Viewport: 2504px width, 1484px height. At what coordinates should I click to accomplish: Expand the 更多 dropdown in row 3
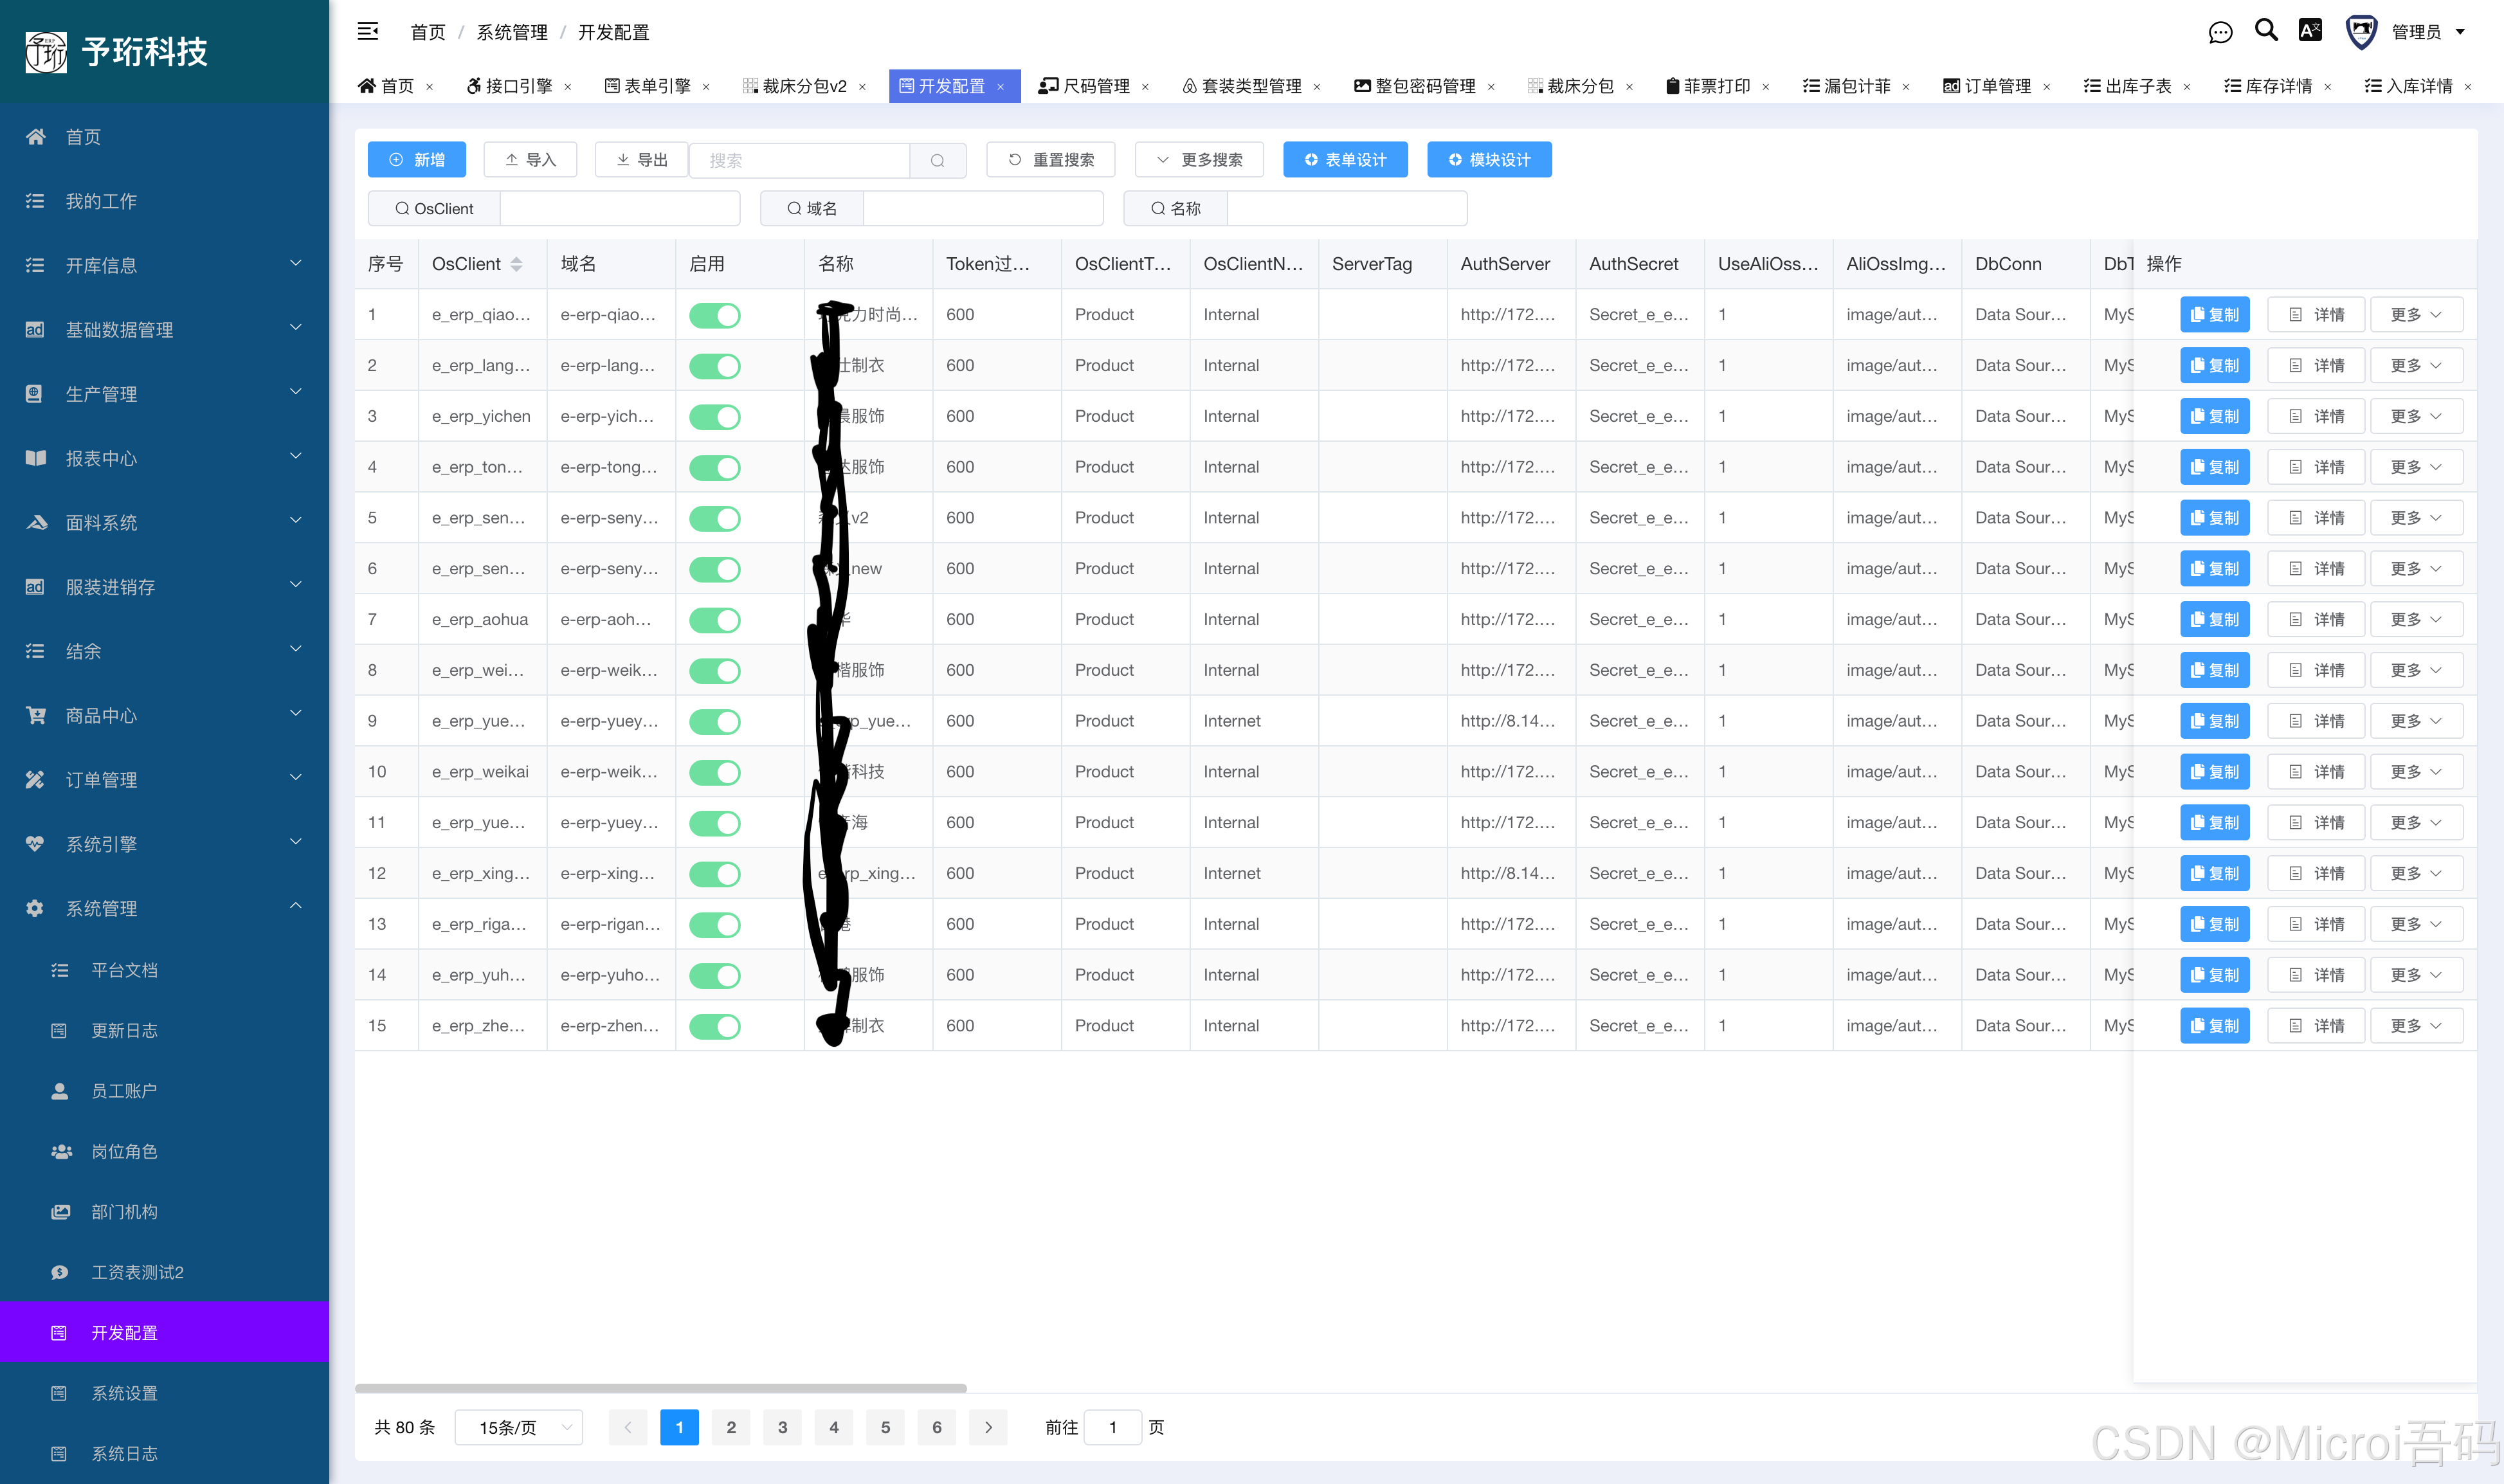point(2416,416)
